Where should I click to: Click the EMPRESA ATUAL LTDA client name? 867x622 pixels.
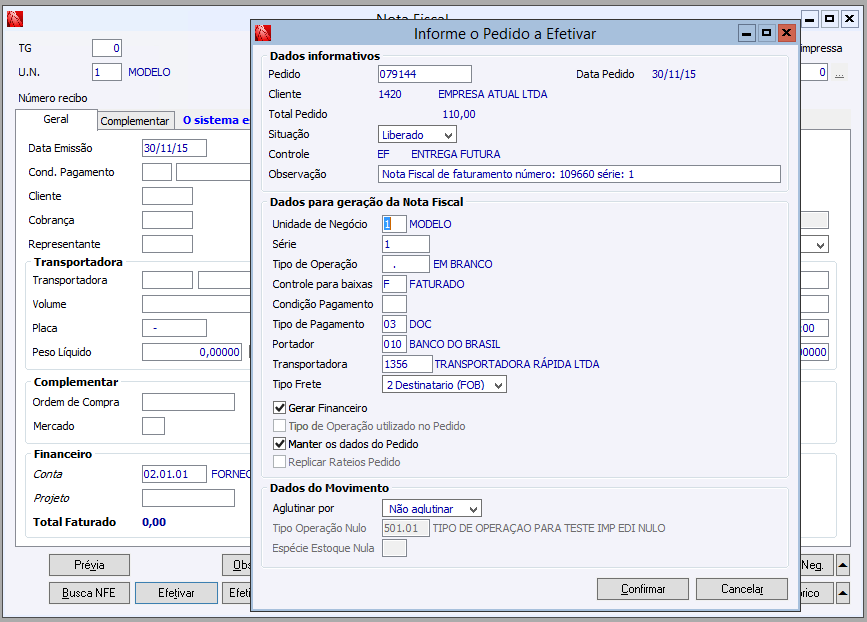(x=493, y=94)
